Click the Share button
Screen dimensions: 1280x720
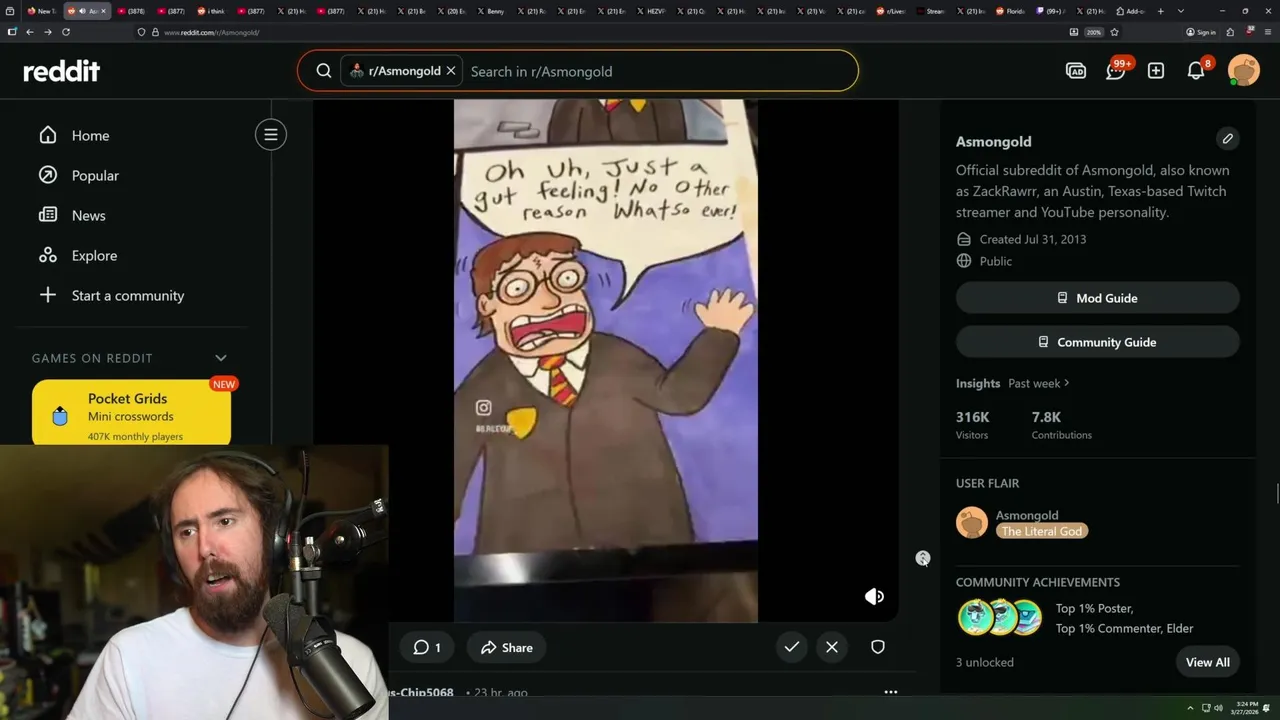pos(506,647)
